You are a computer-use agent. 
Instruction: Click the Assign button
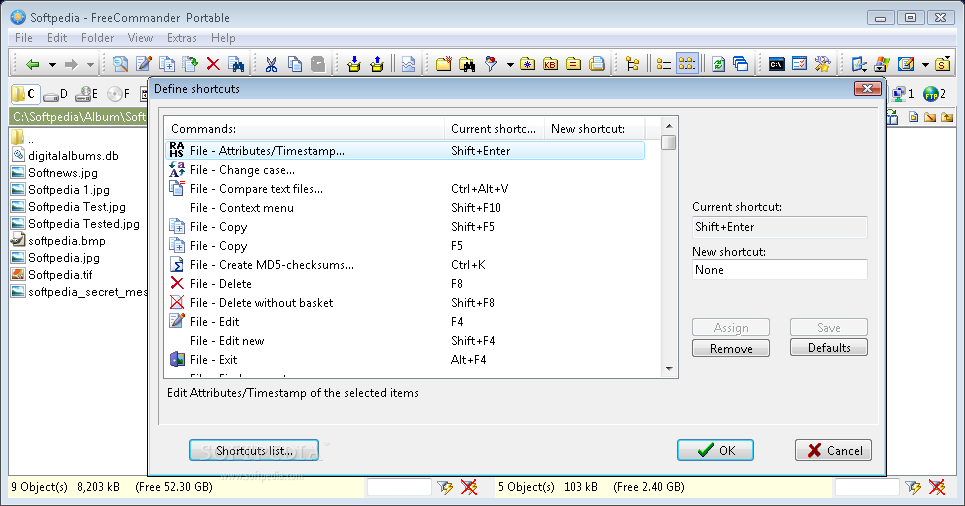tap(731, 327)
